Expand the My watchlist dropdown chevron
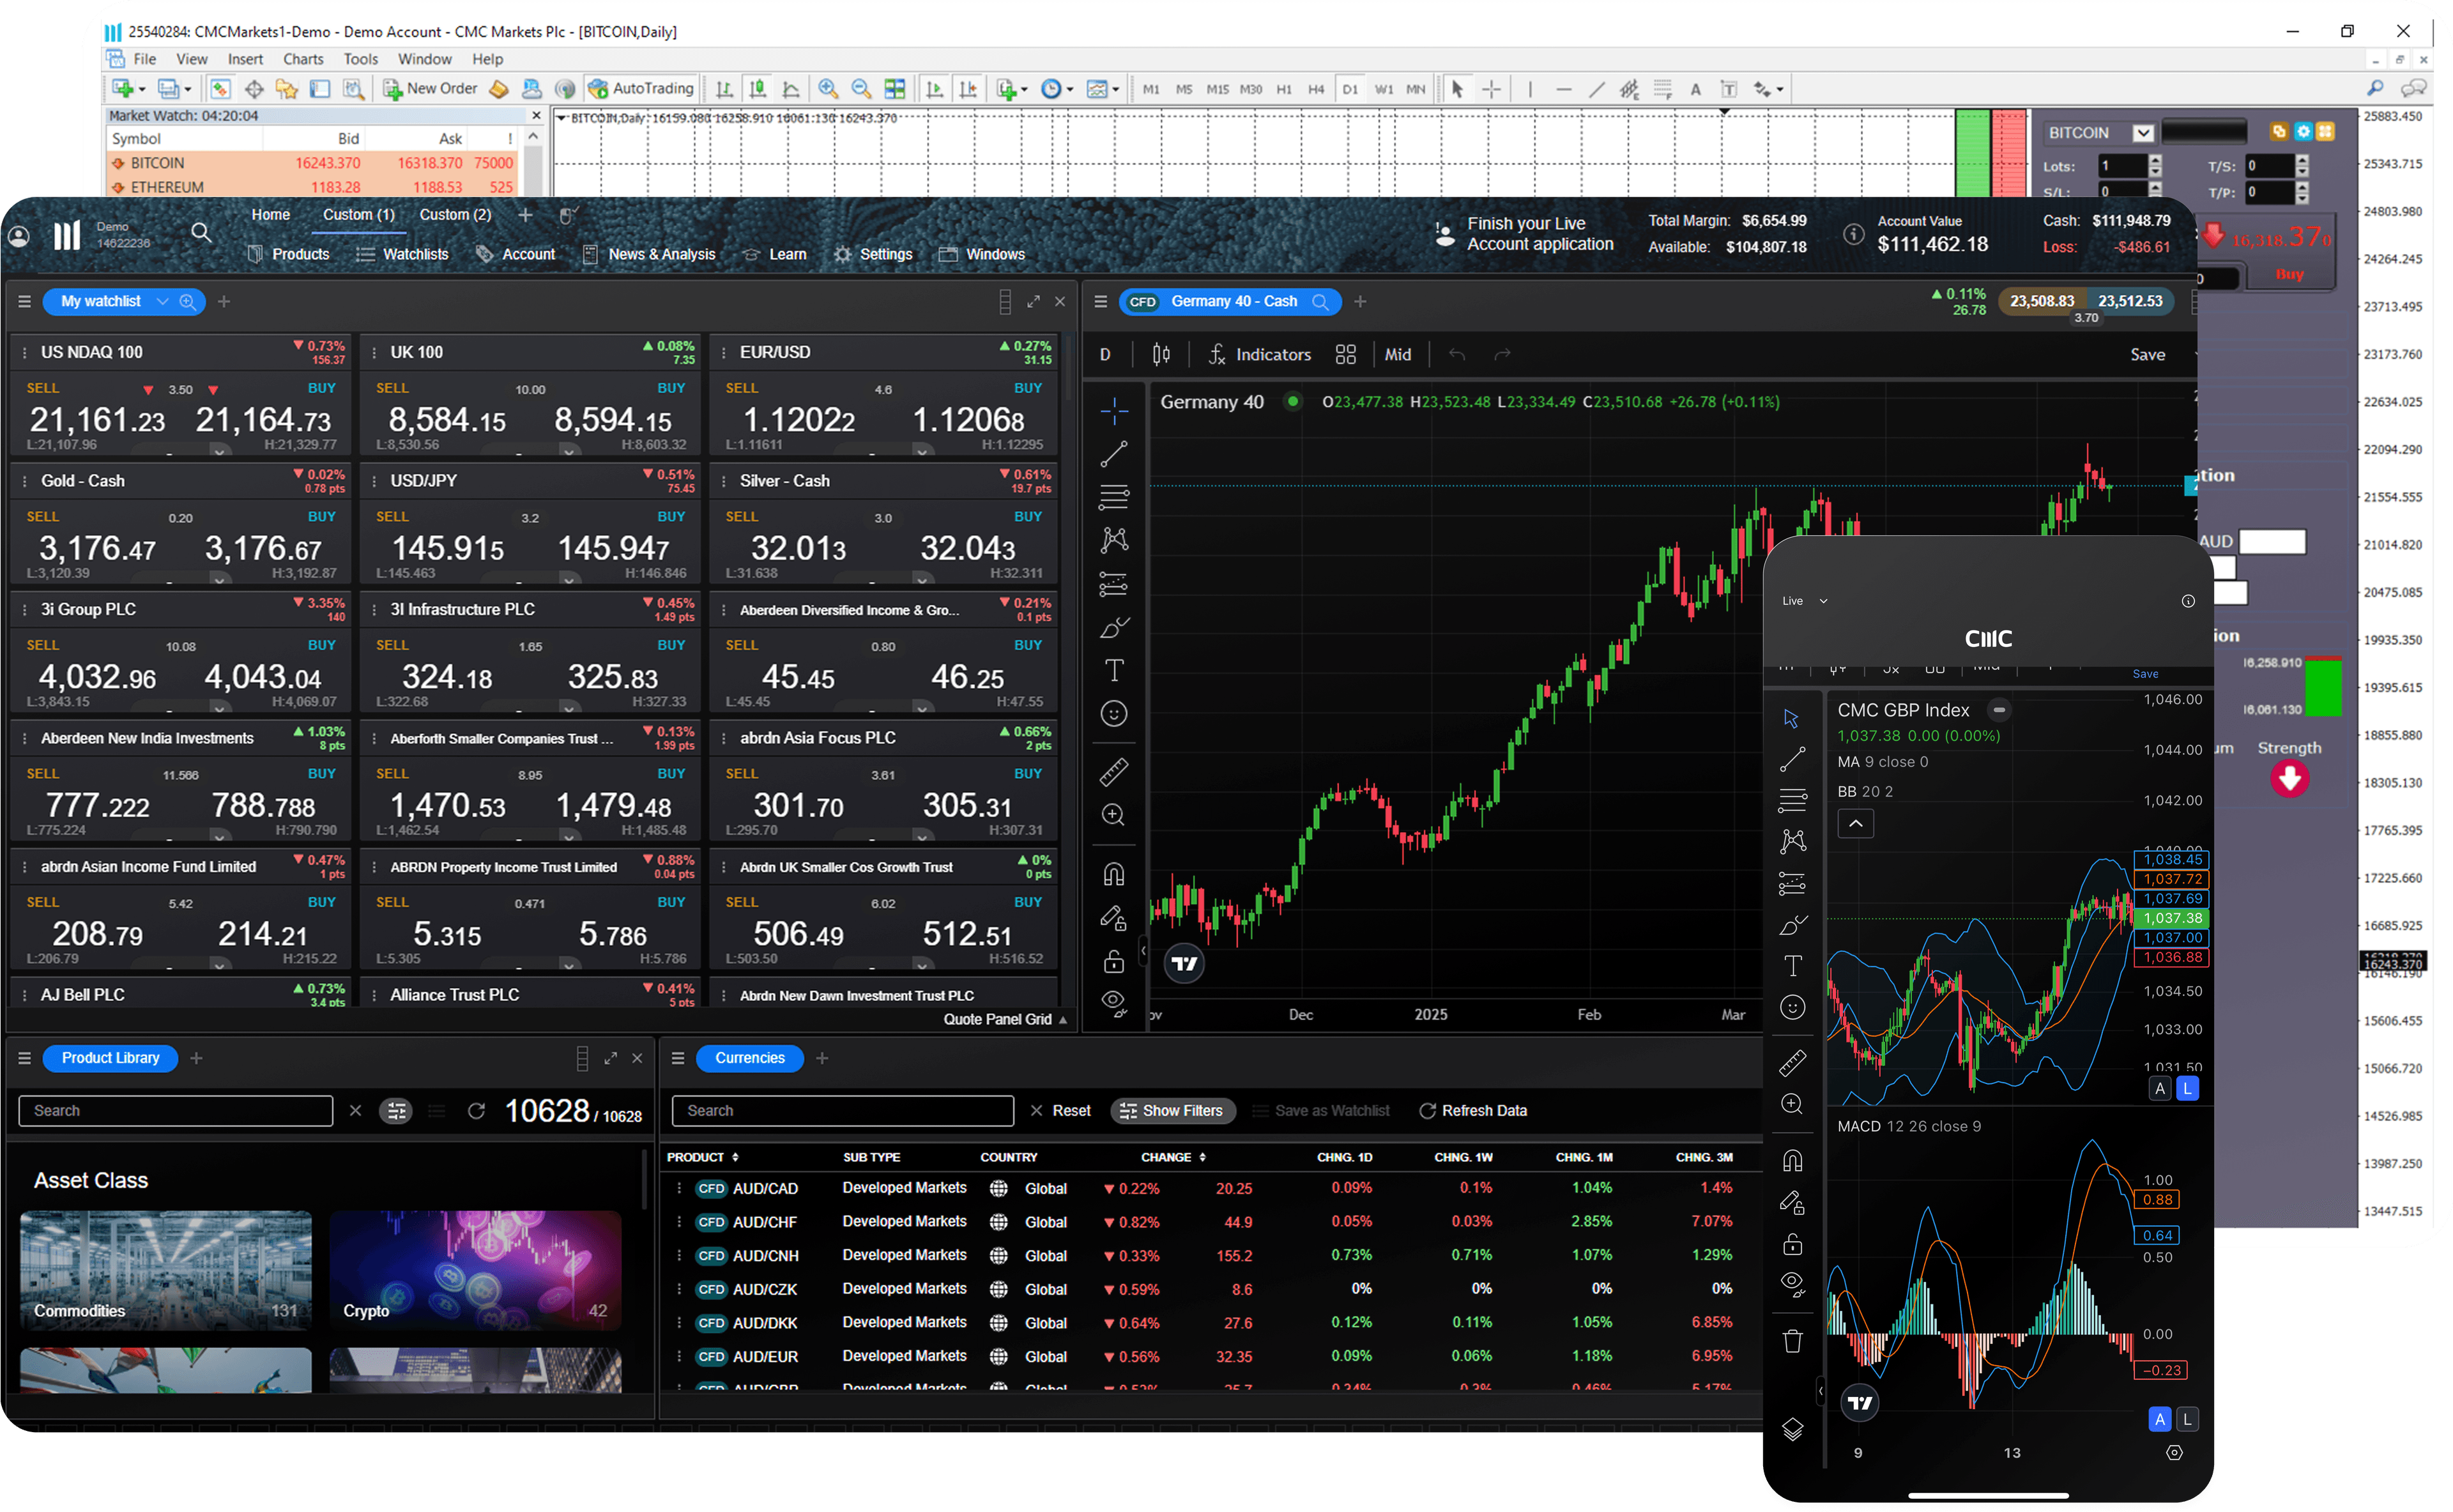2453x1512 pixels. [x=162, y=301]
